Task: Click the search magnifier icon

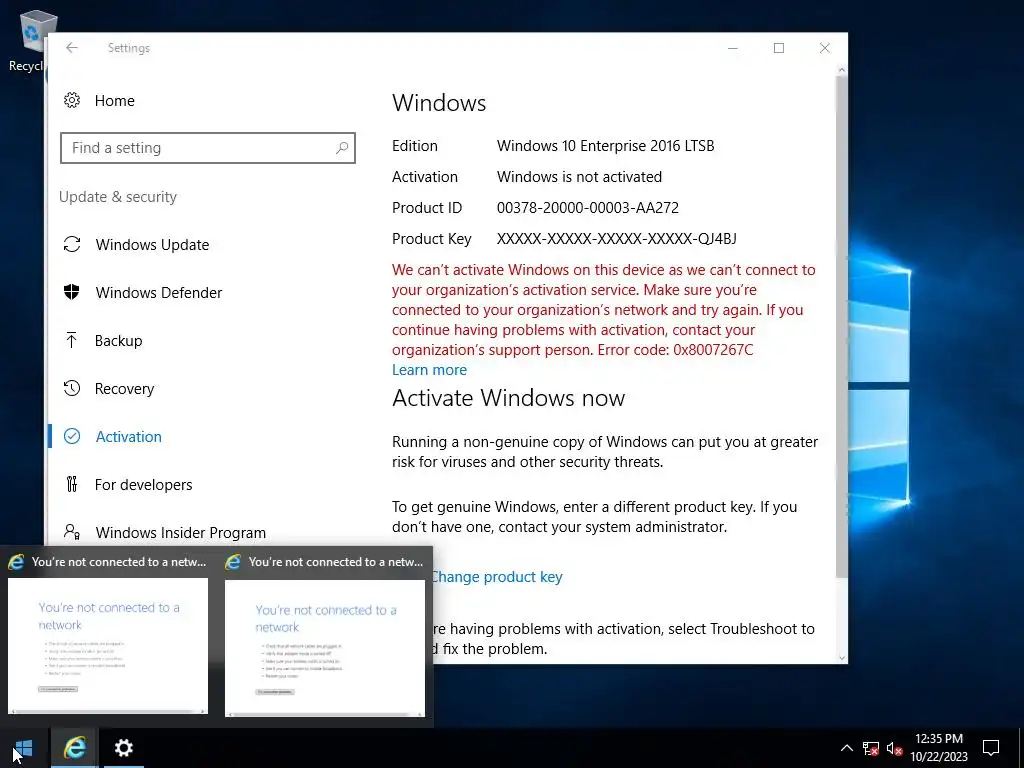Action: 342,148
